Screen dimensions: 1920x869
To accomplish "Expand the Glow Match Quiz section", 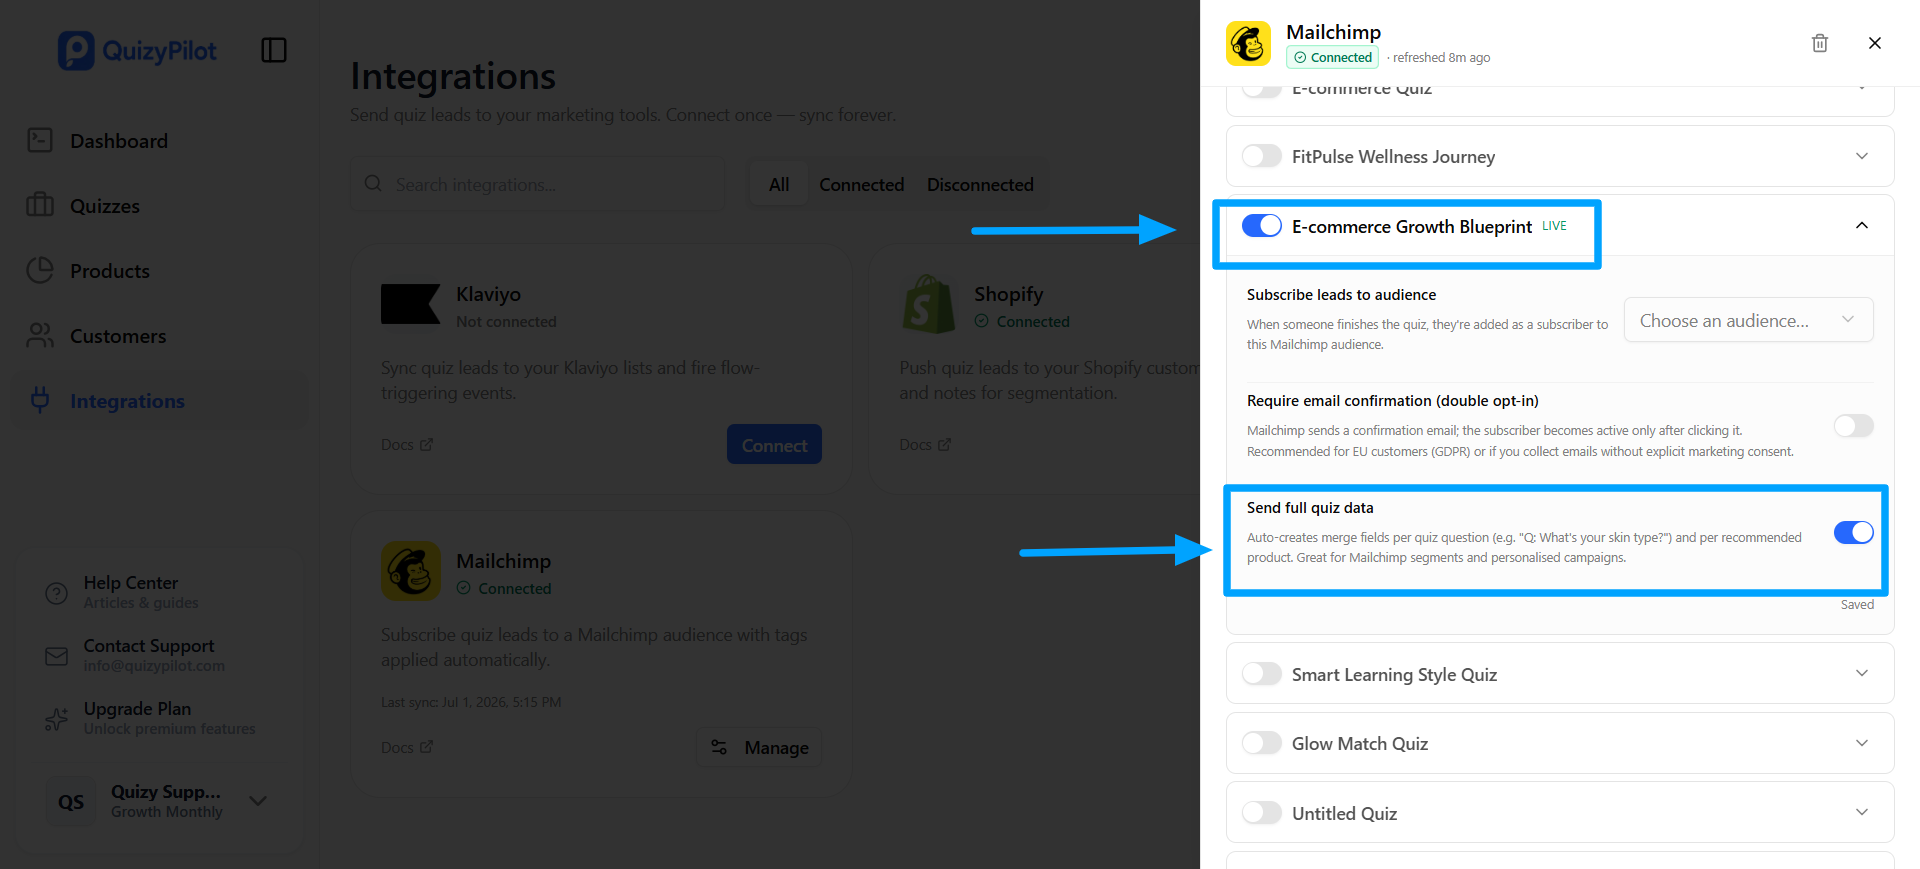I will [x=1862, y=743].
